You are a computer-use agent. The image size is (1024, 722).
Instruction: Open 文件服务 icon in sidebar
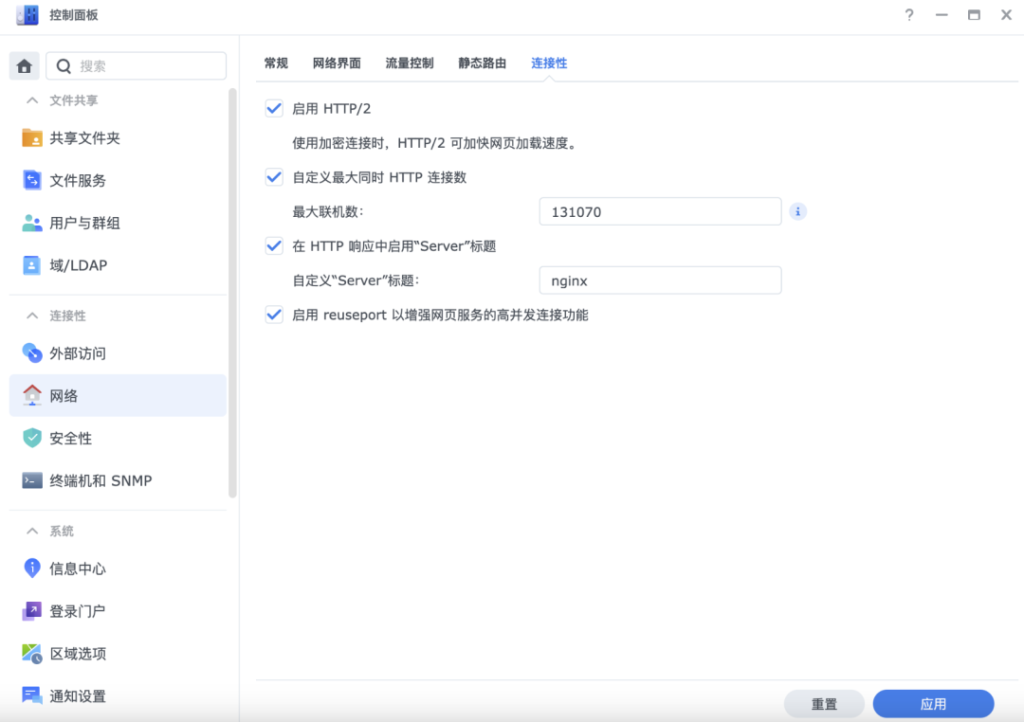click(32, 181)
